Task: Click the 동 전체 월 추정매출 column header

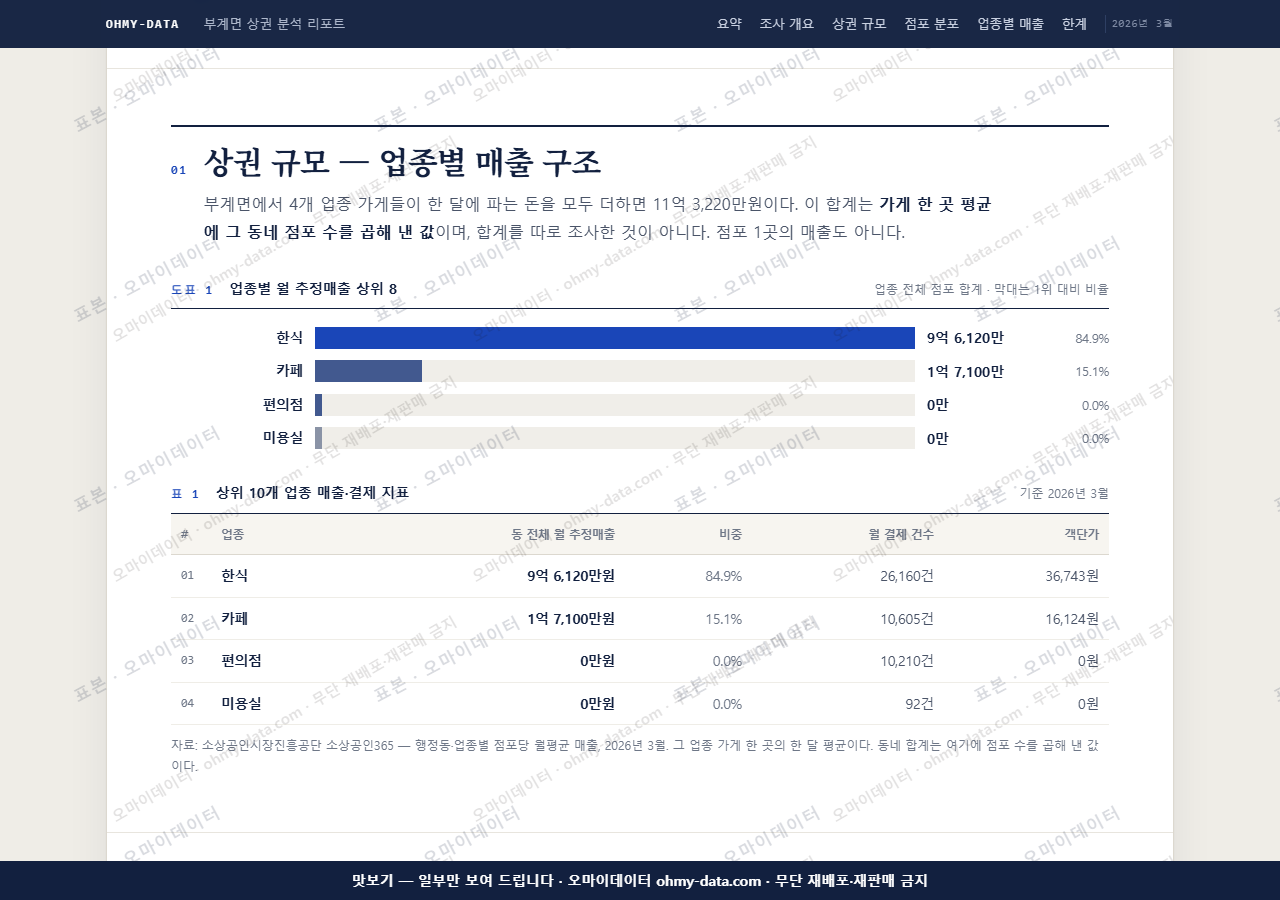Action: coord(563,534)
